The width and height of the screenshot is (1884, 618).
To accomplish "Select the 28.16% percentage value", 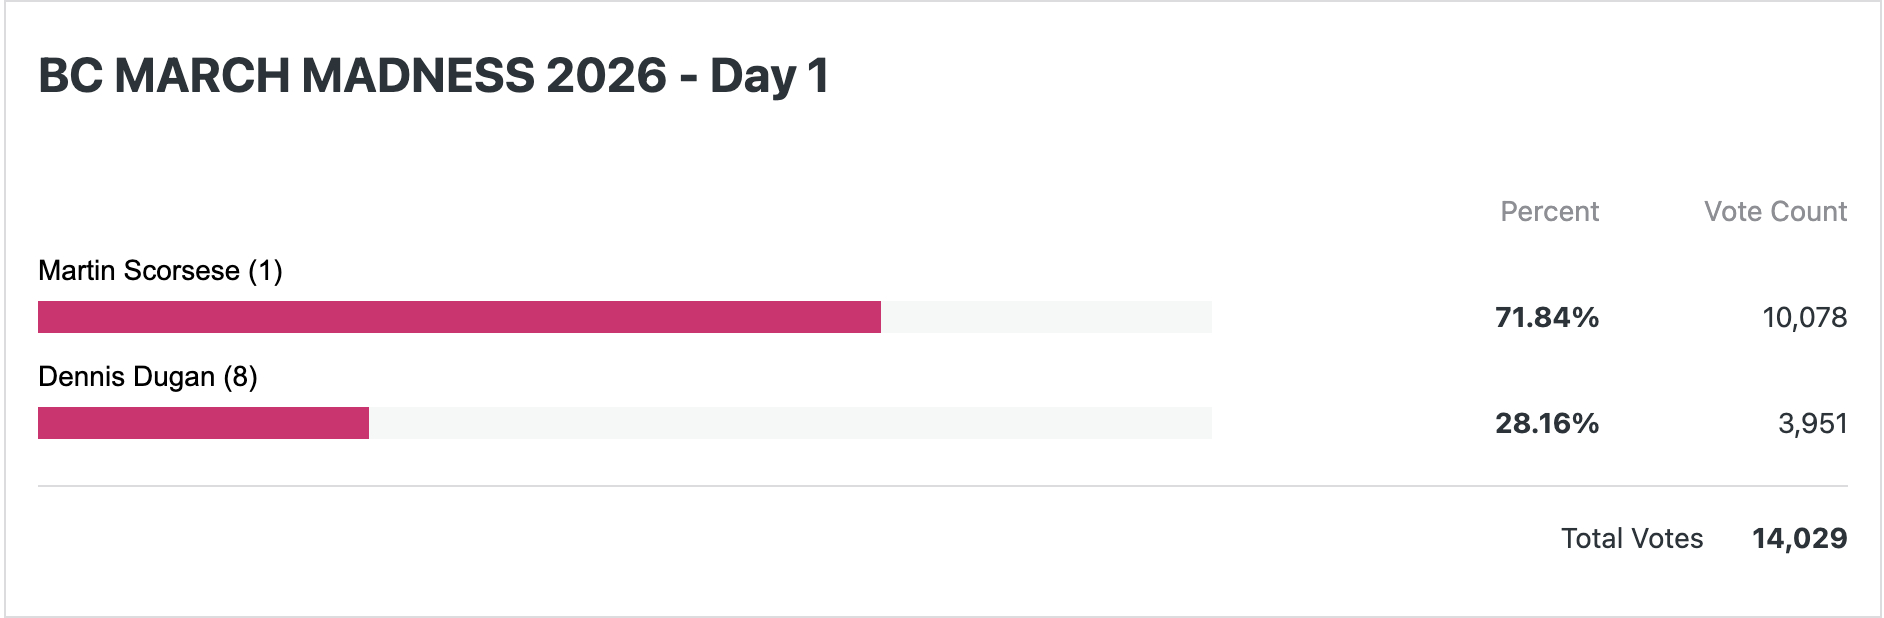I will pyautogui.click(x=1547, y=424).
